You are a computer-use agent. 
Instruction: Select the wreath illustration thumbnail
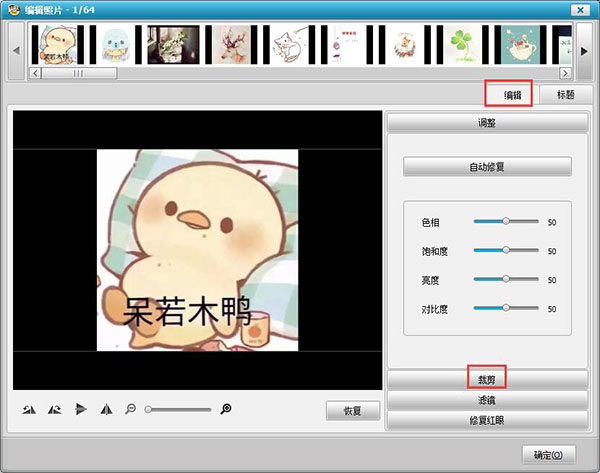point(405,44)
